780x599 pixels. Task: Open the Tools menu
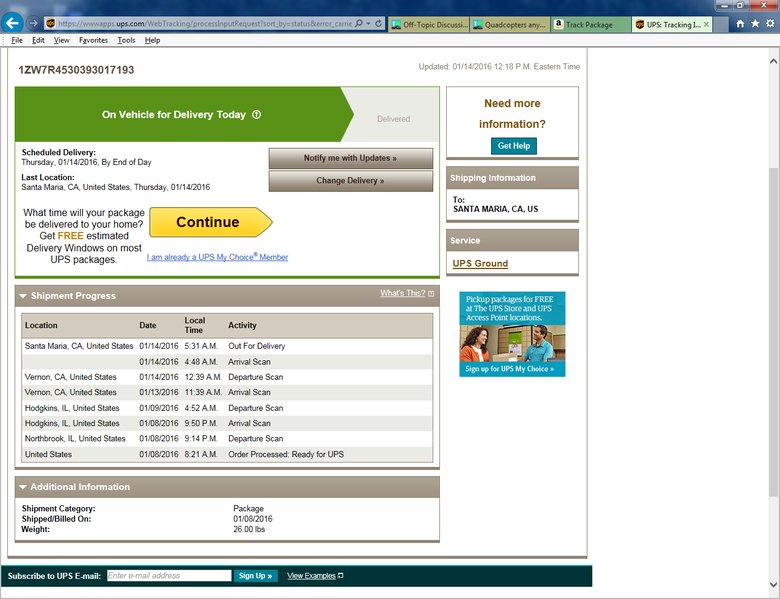pyautogui.click(x=126, y=40)
